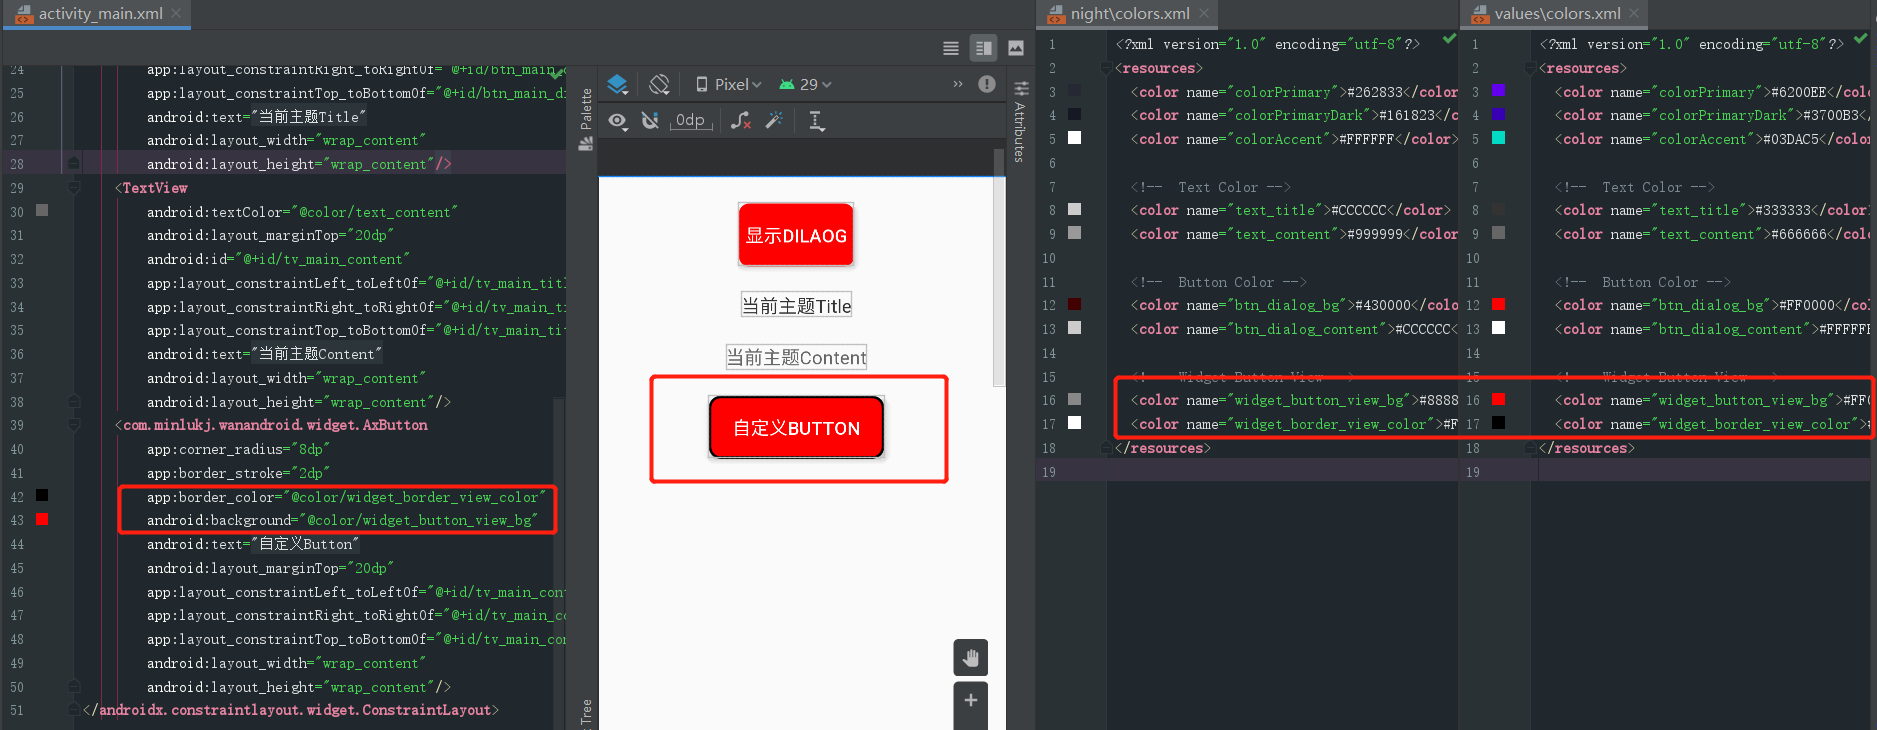The height and width of the screenshot is (730, 1877).
Task: Open btn_dialog_bg dark red swatch in night colors
Action: (1074, 304)
